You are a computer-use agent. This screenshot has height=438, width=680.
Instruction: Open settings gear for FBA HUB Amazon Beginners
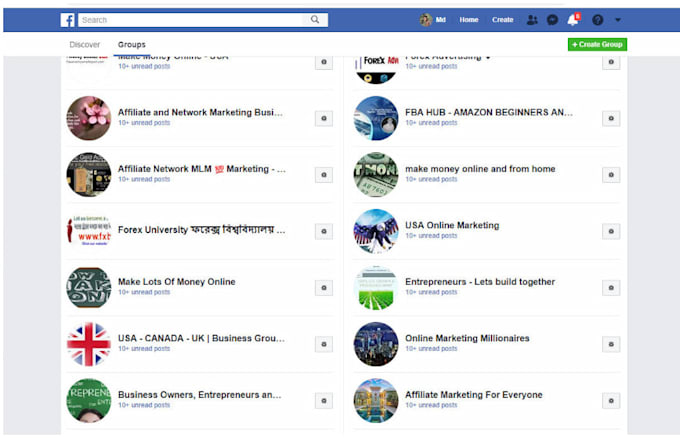coord(611,118)
